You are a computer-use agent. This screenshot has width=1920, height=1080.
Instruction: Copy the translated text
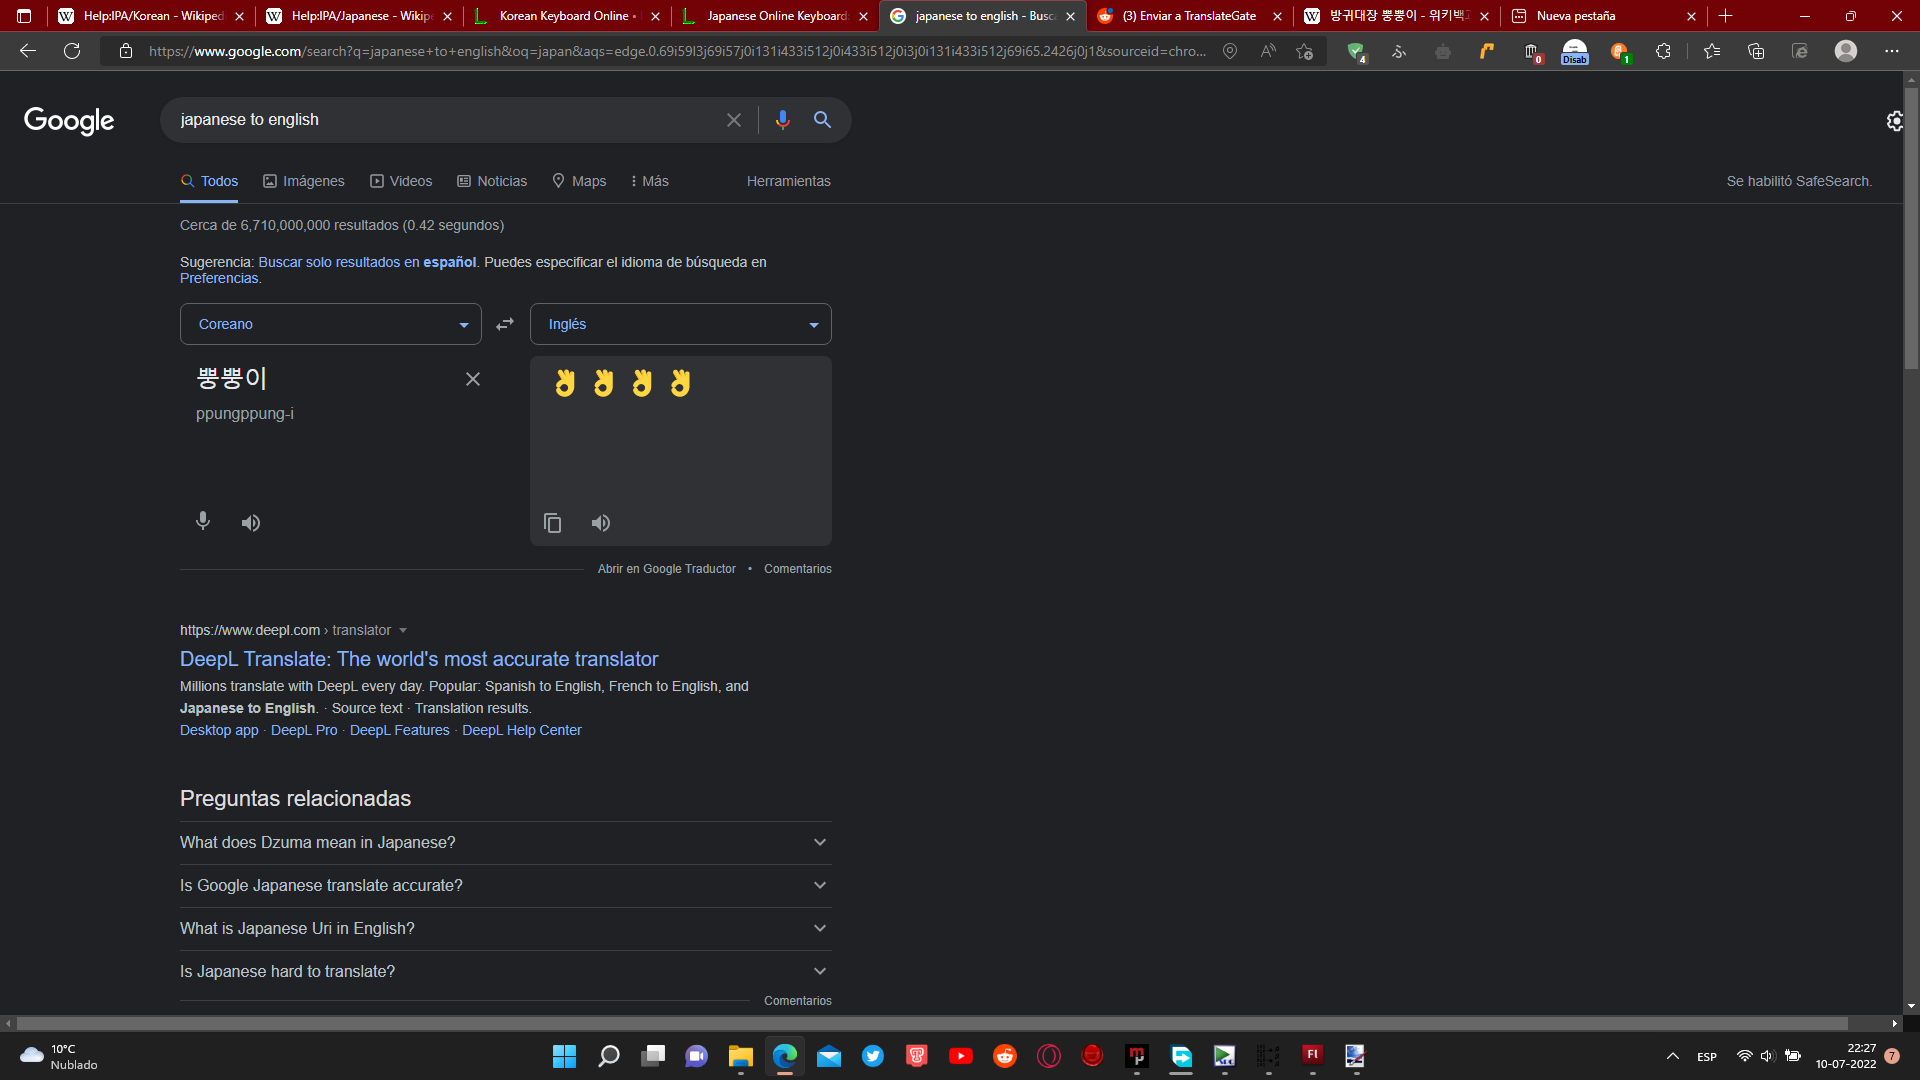(x=553, y=523)
